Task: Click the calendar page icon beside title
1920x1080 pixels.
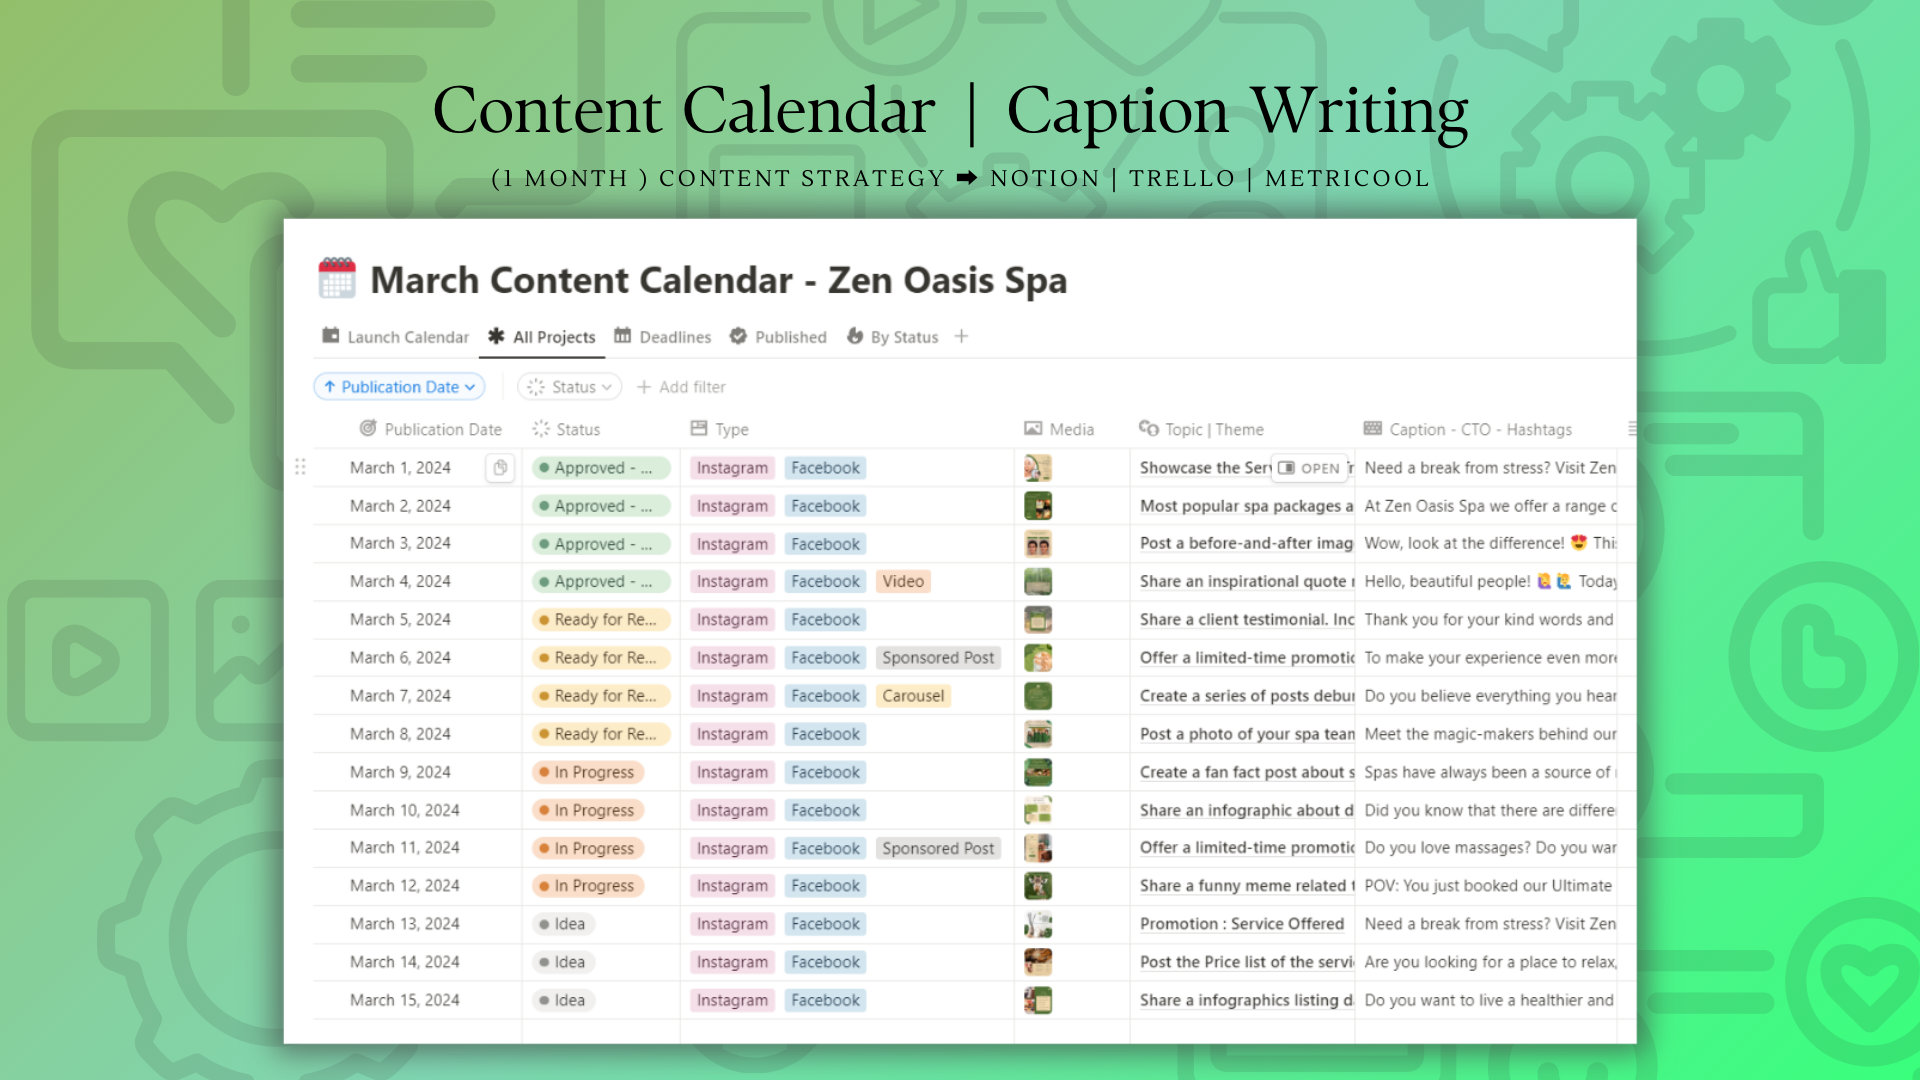Action: [x=337, y=279]
